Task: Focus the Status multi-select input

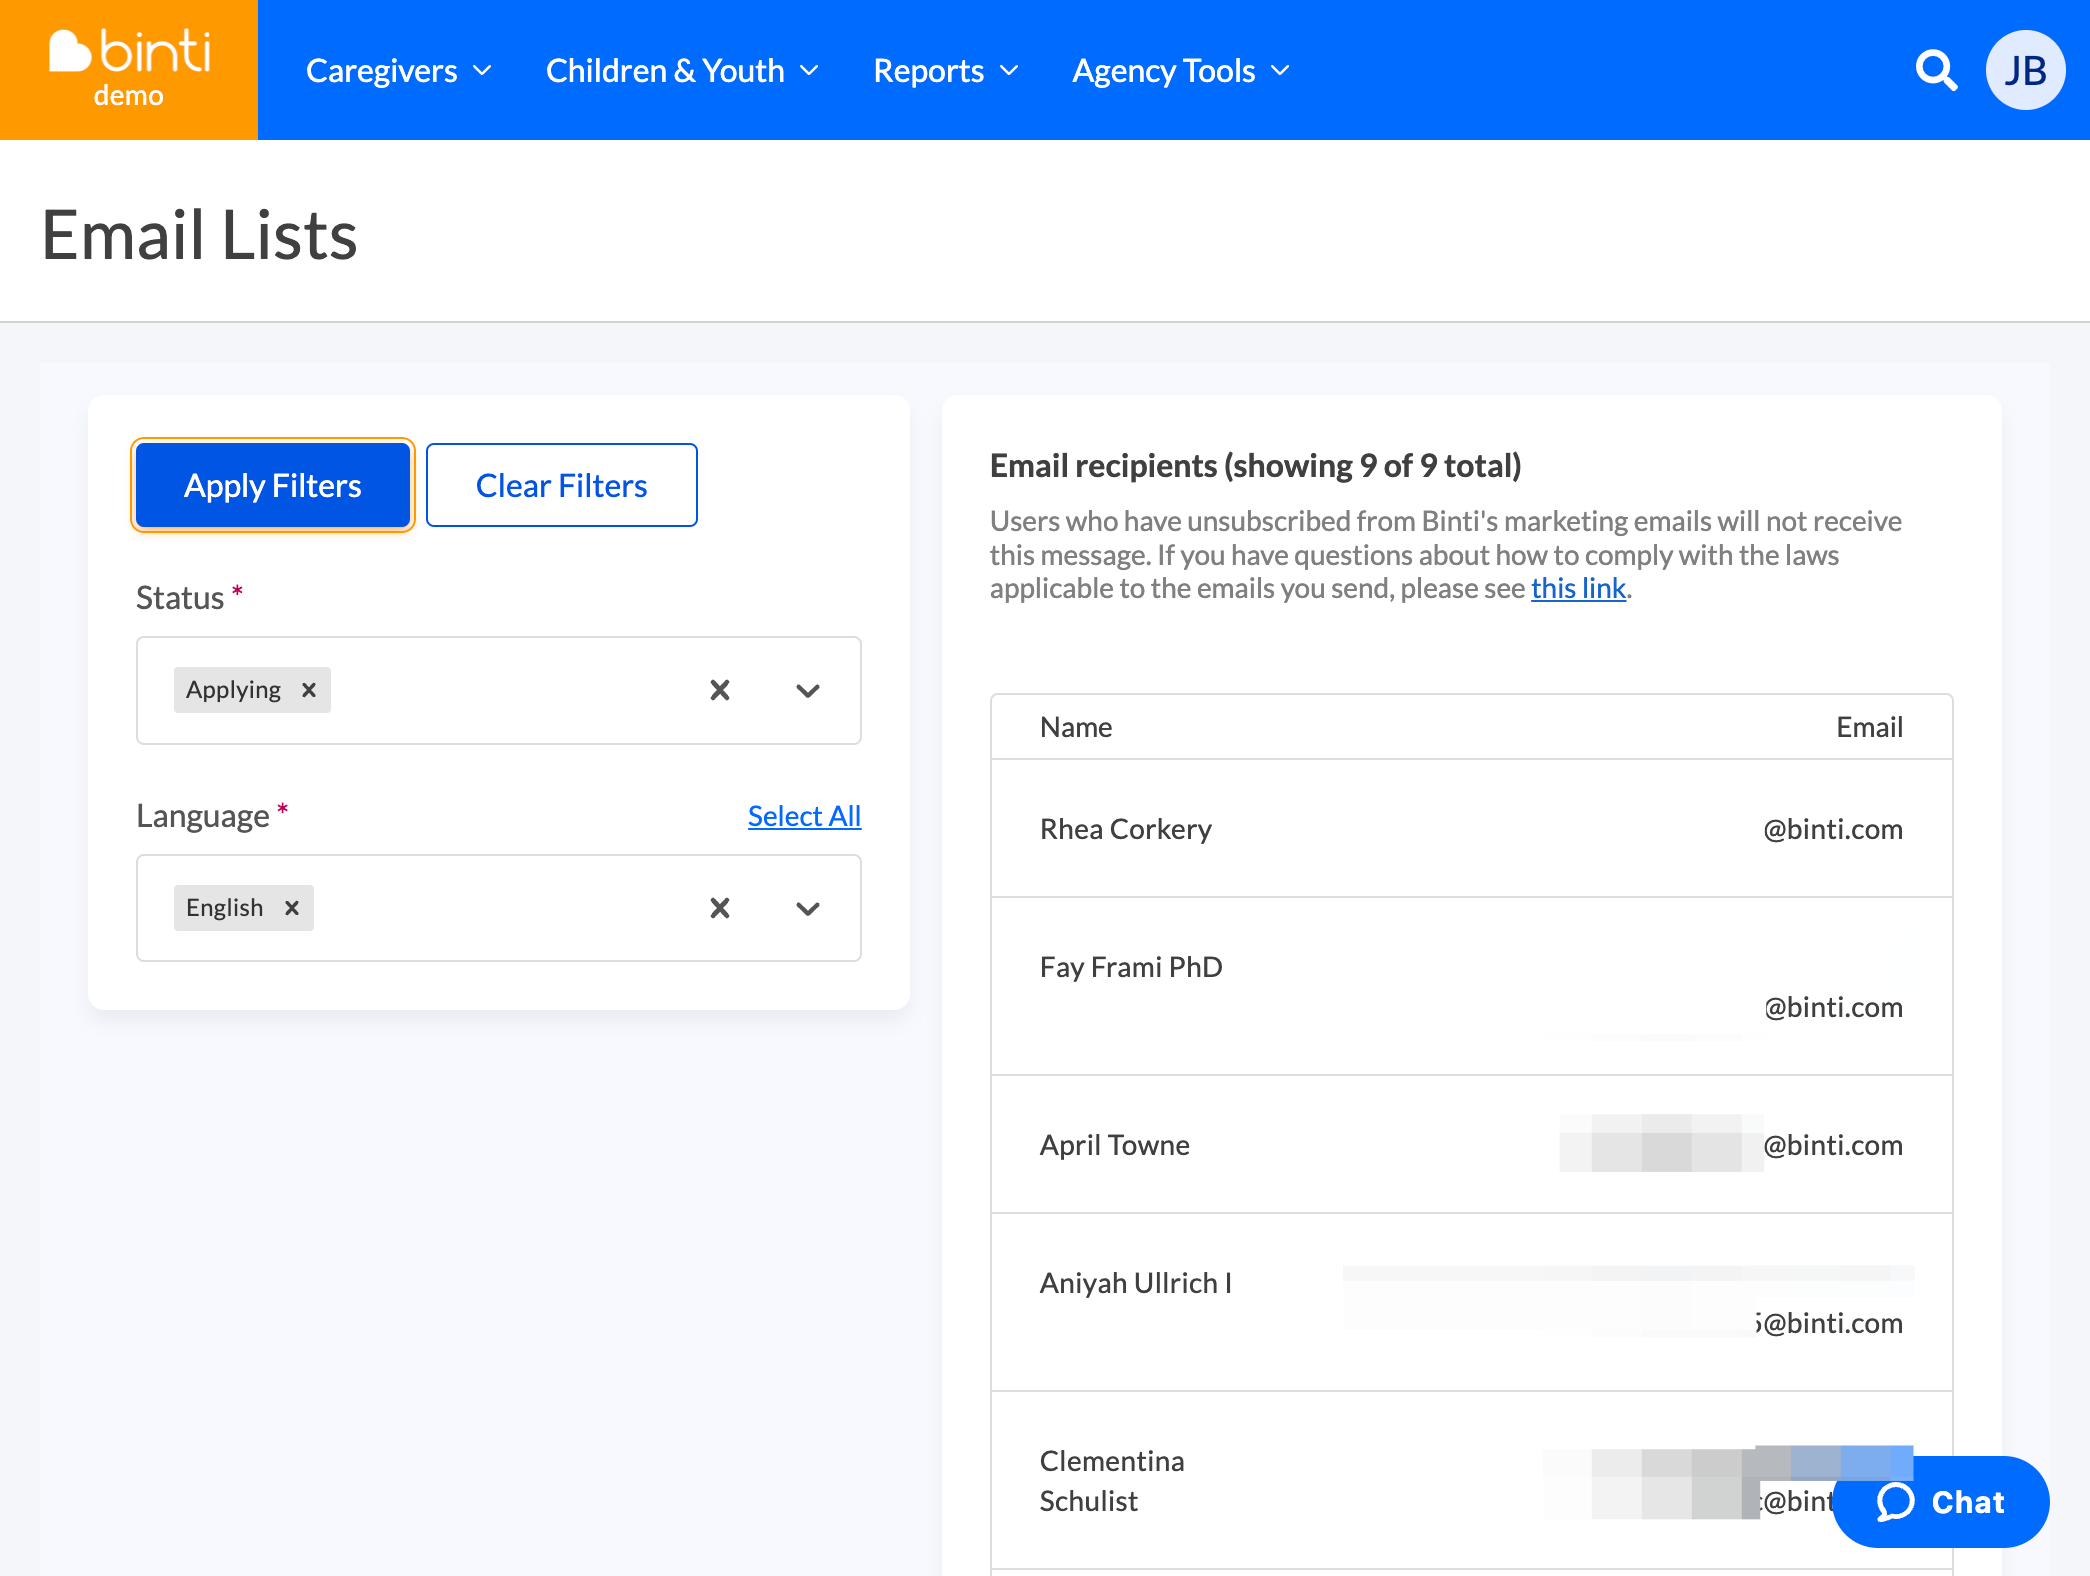Action: [499, 690]
